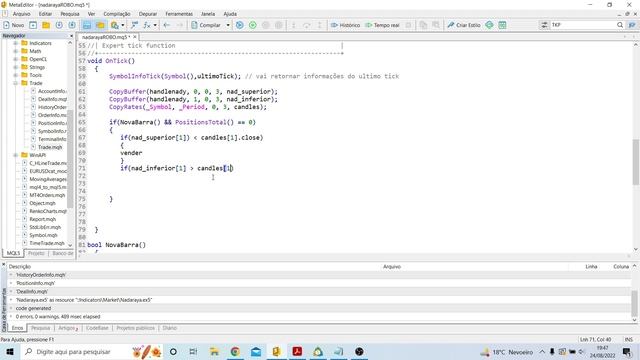
Task: Click the blue start debugging icon
Action: coord(240,25)
